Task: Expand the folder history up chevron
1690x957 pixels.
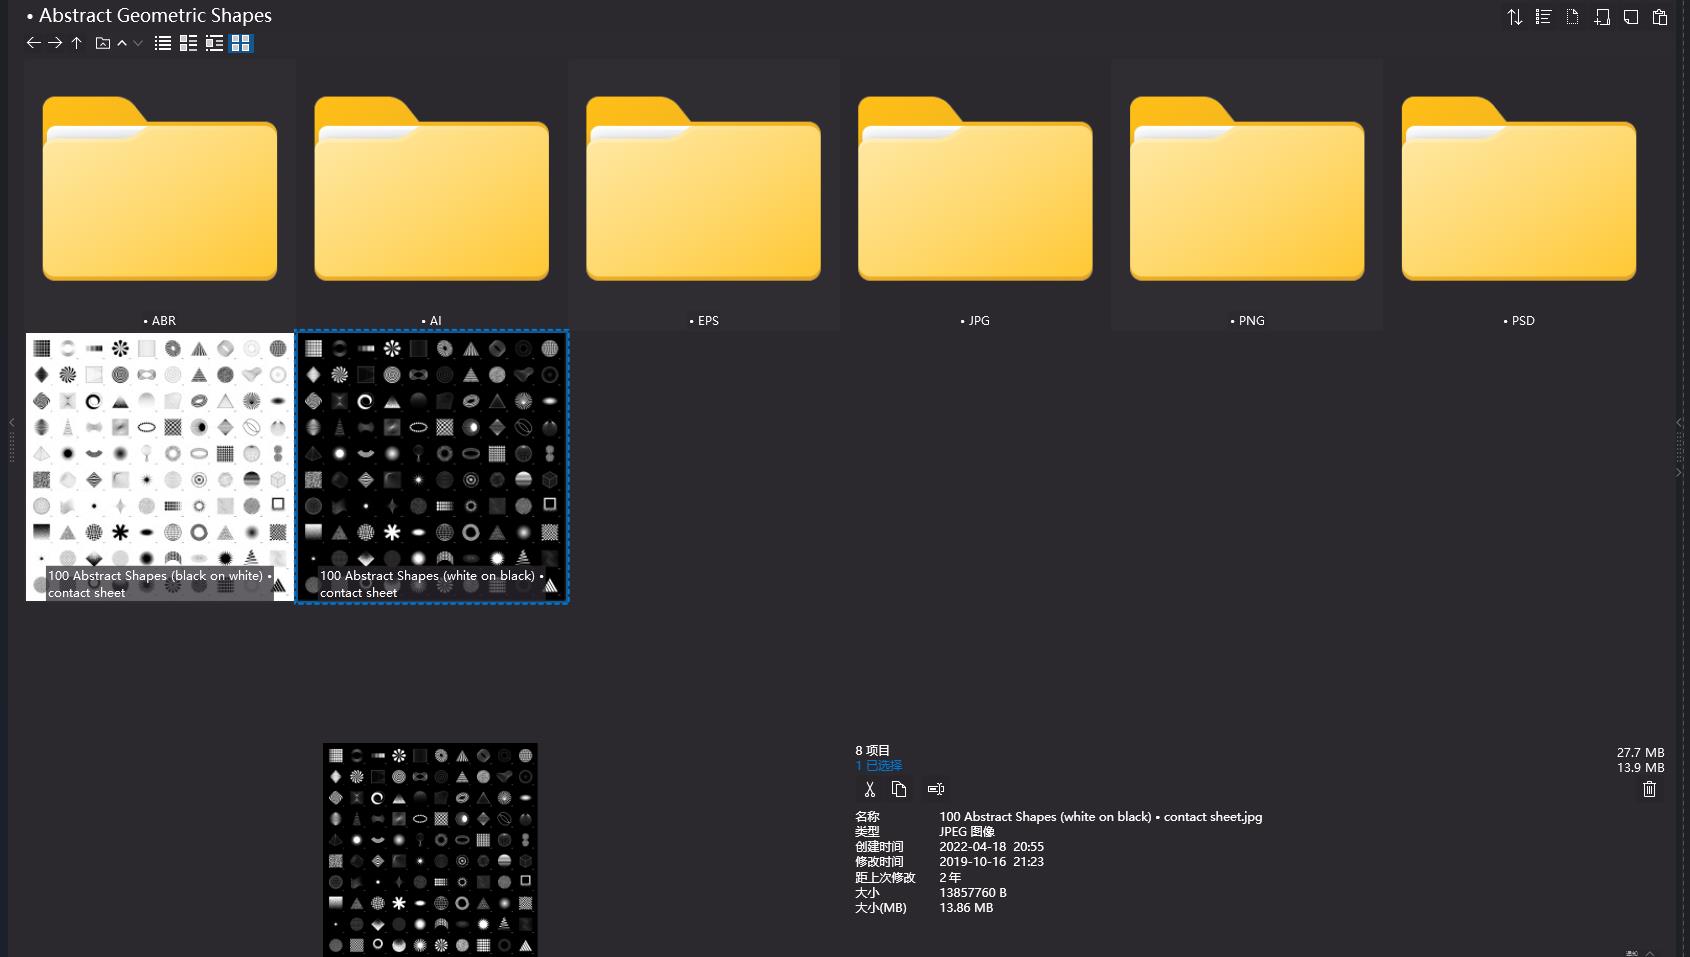Action: click(x=122, y=43)
